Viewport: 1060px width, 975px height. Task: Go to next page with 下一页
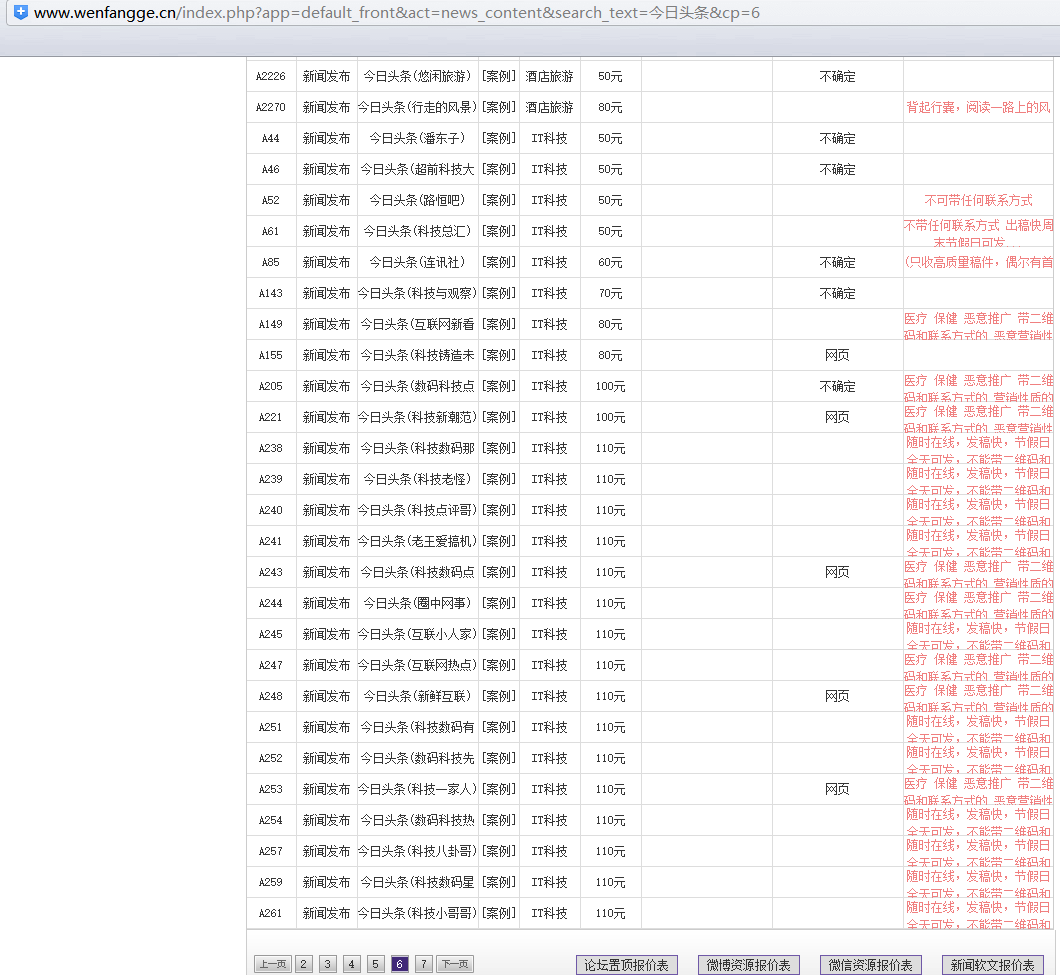(x=455, y=964)
